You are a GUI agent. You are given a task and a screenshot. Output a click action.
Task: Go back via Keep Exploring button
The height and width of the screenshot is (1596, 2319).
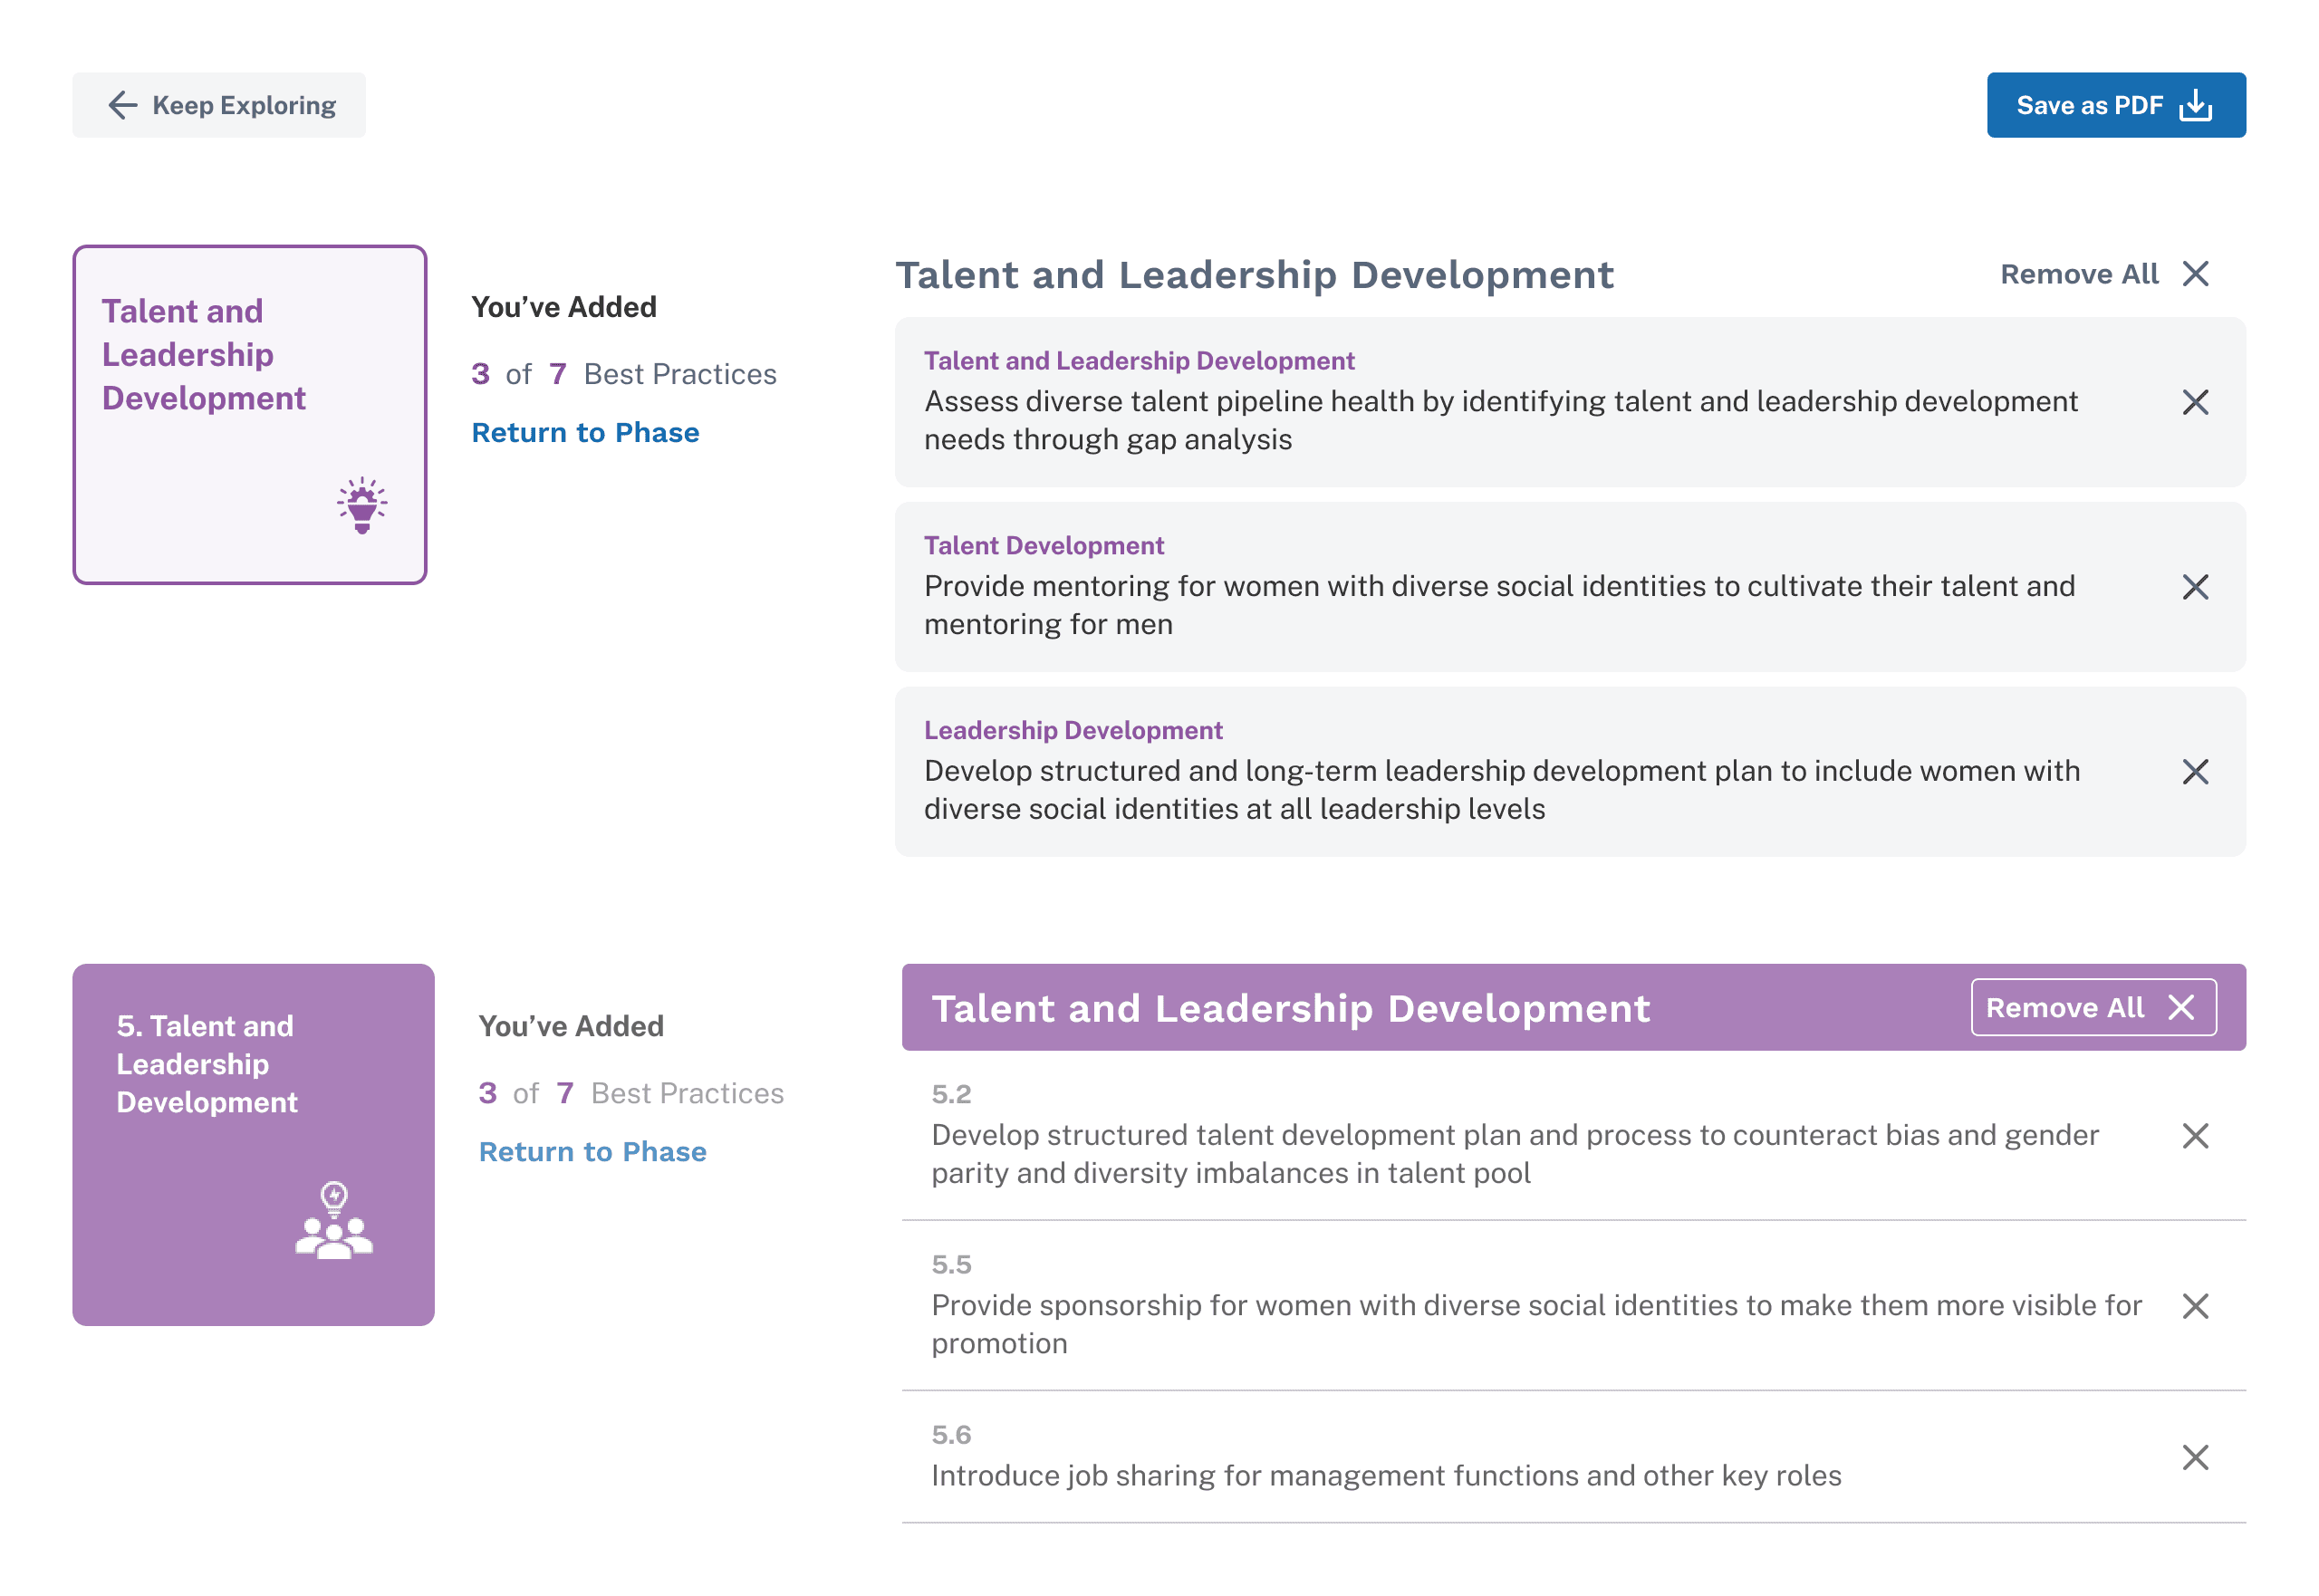[x=219, y=105]
